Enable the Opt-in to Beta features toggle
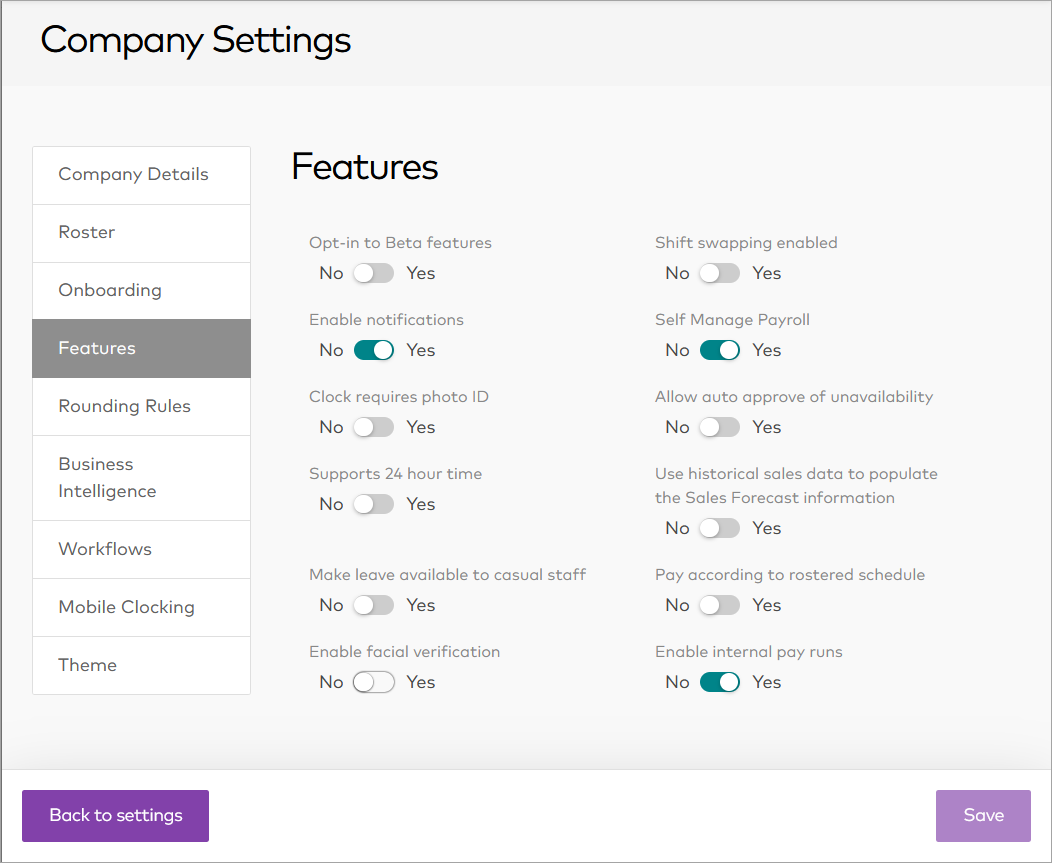The image size is (1052, 863). [374, 273]
